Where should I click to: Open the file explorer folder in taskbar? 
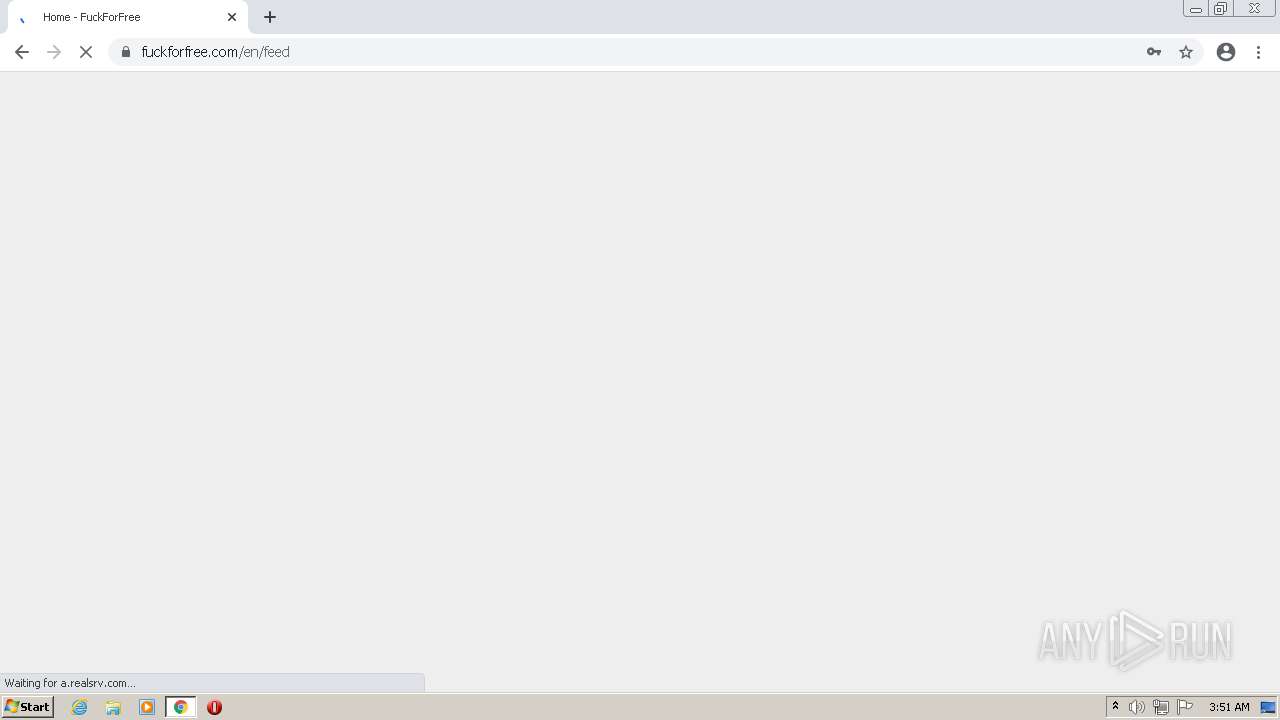tap(113, 707)
